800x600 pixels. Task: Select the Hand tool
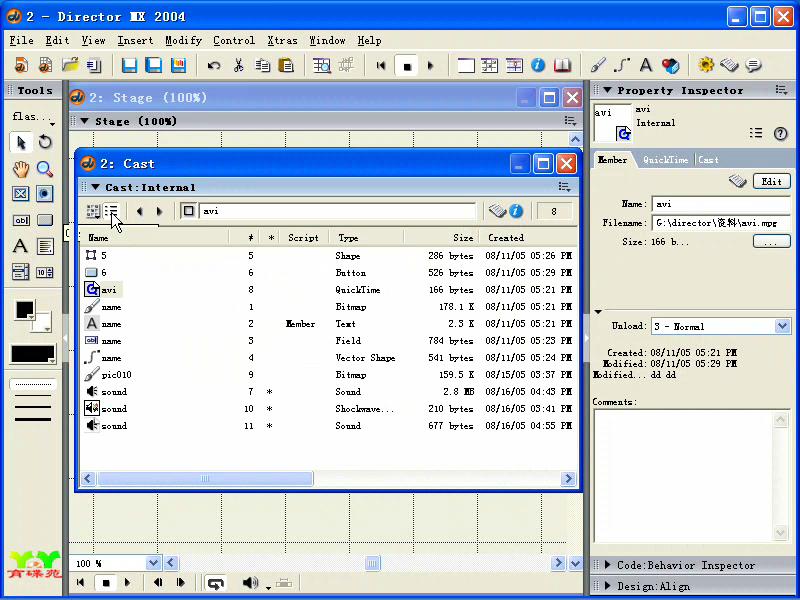coord(21,169)
